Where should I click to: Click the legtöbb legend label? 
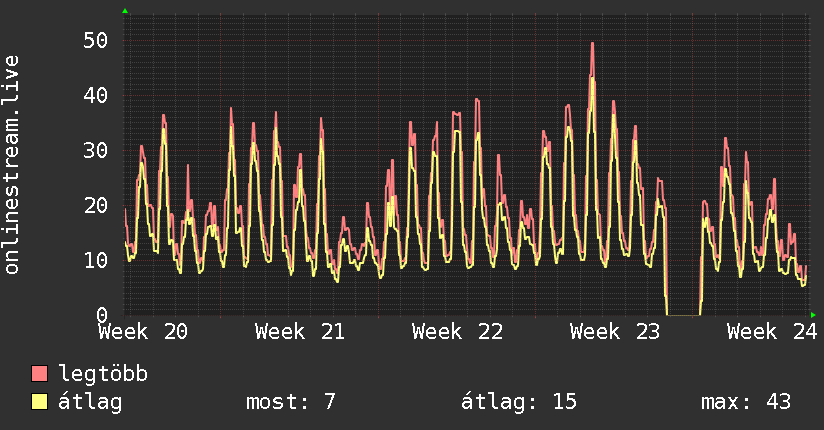coord(103,374)
